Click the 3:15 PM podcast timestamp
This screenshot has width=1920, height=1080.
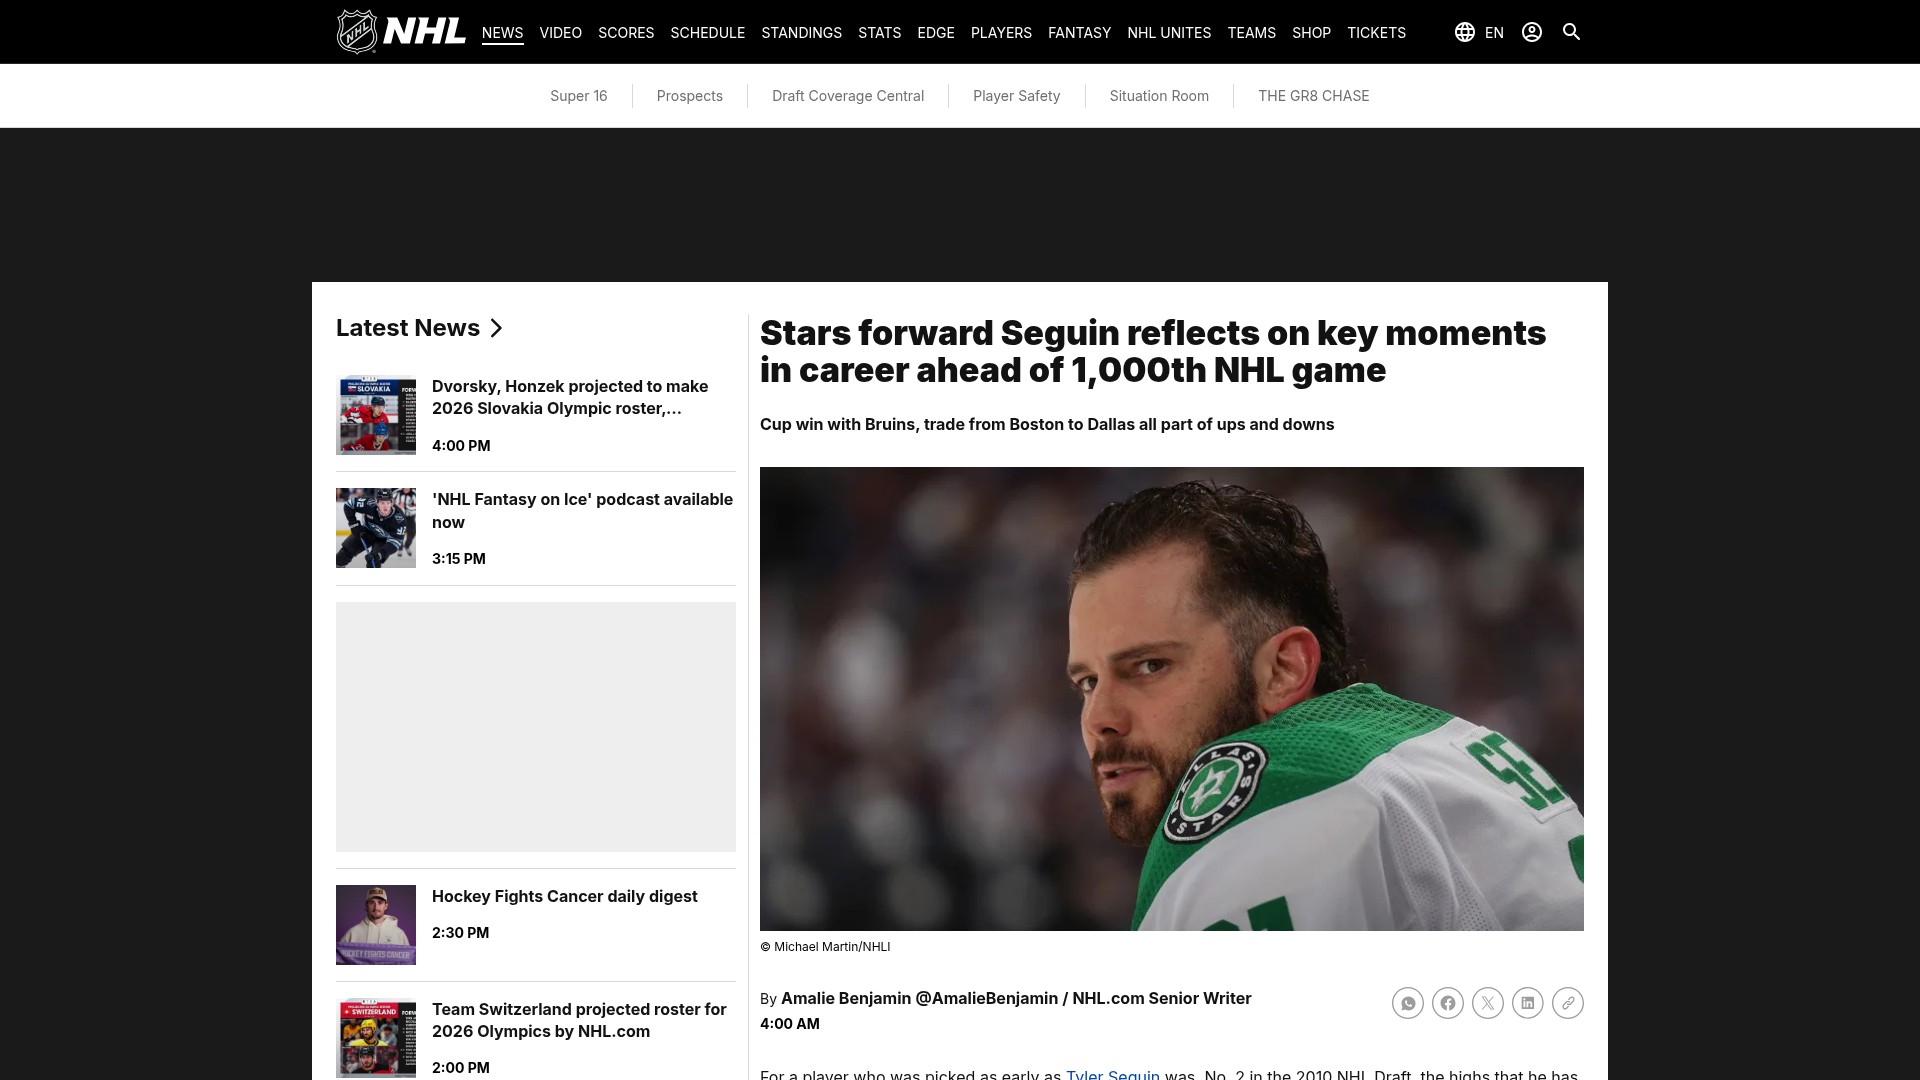click(x=459, y=559)
